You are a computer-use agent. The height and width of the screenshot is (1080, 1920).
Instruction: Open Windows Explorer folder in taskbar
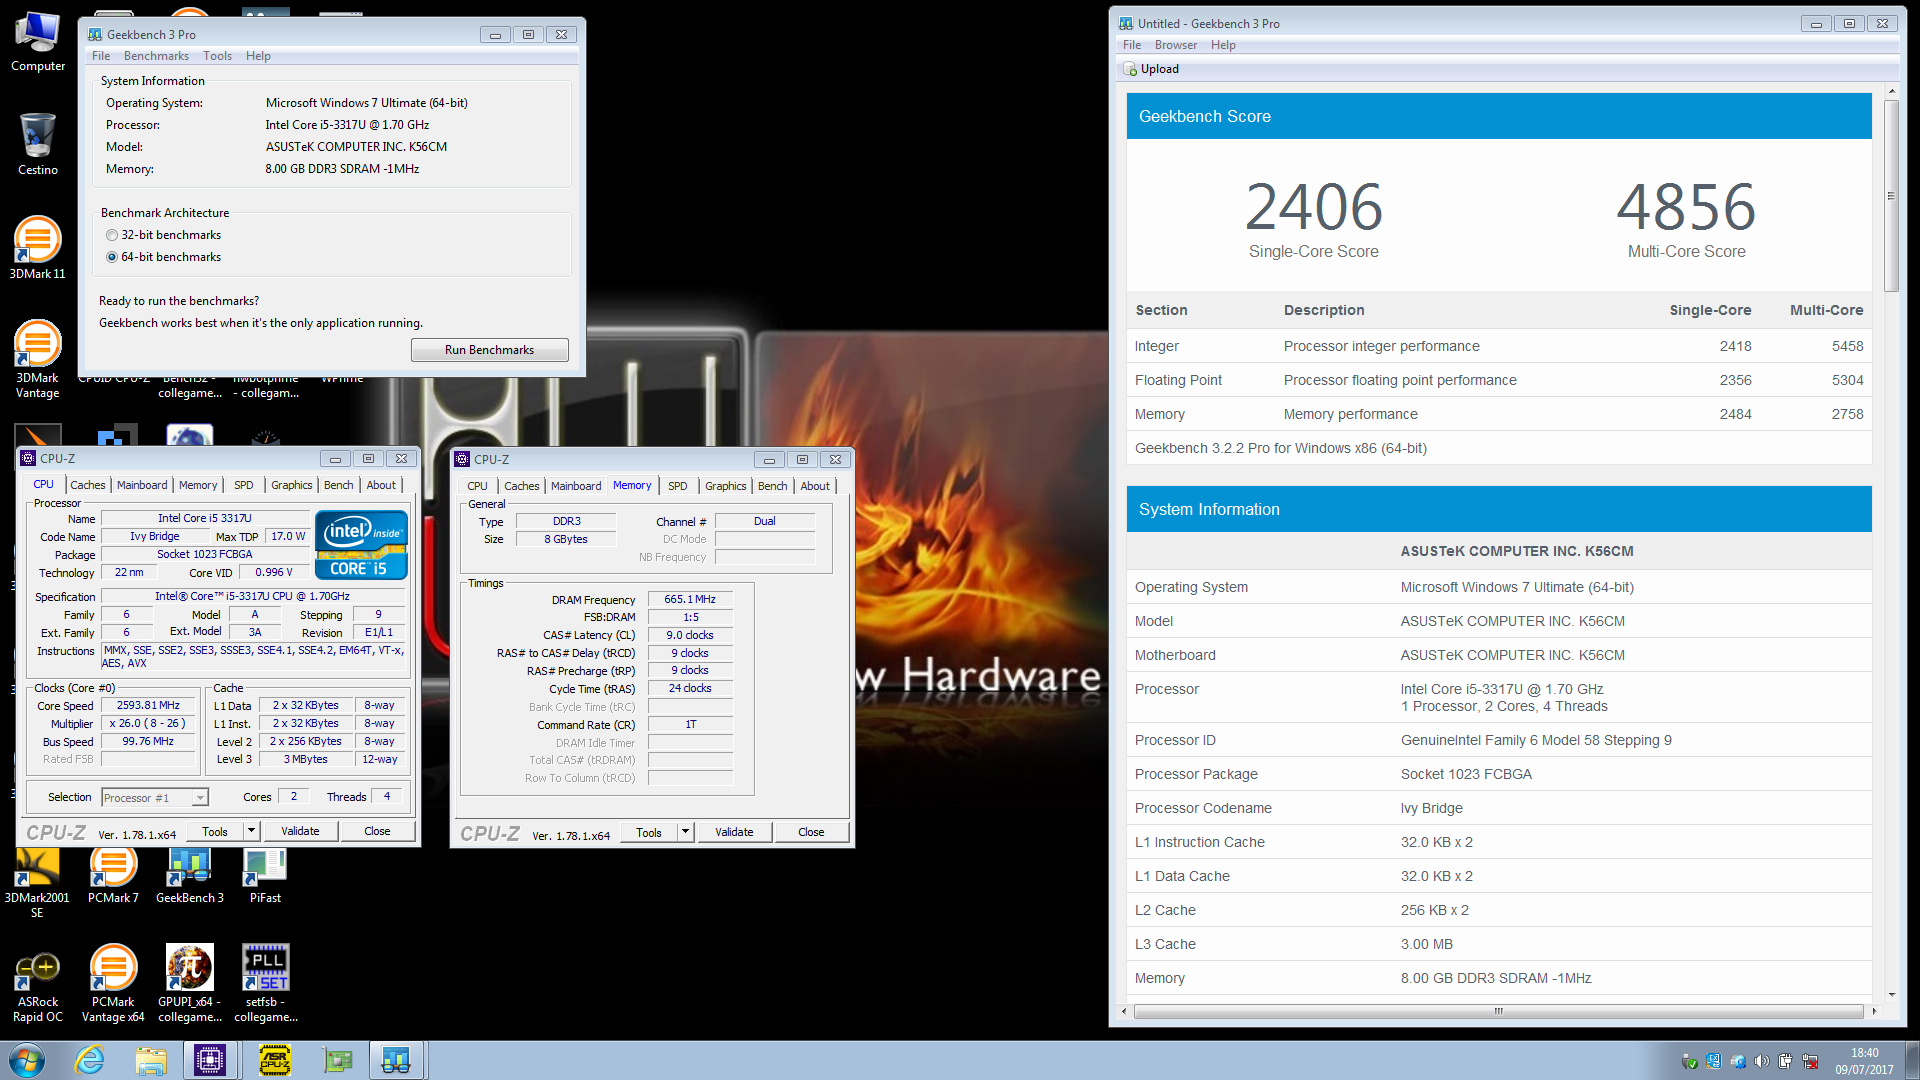(x=151, y=1060)
